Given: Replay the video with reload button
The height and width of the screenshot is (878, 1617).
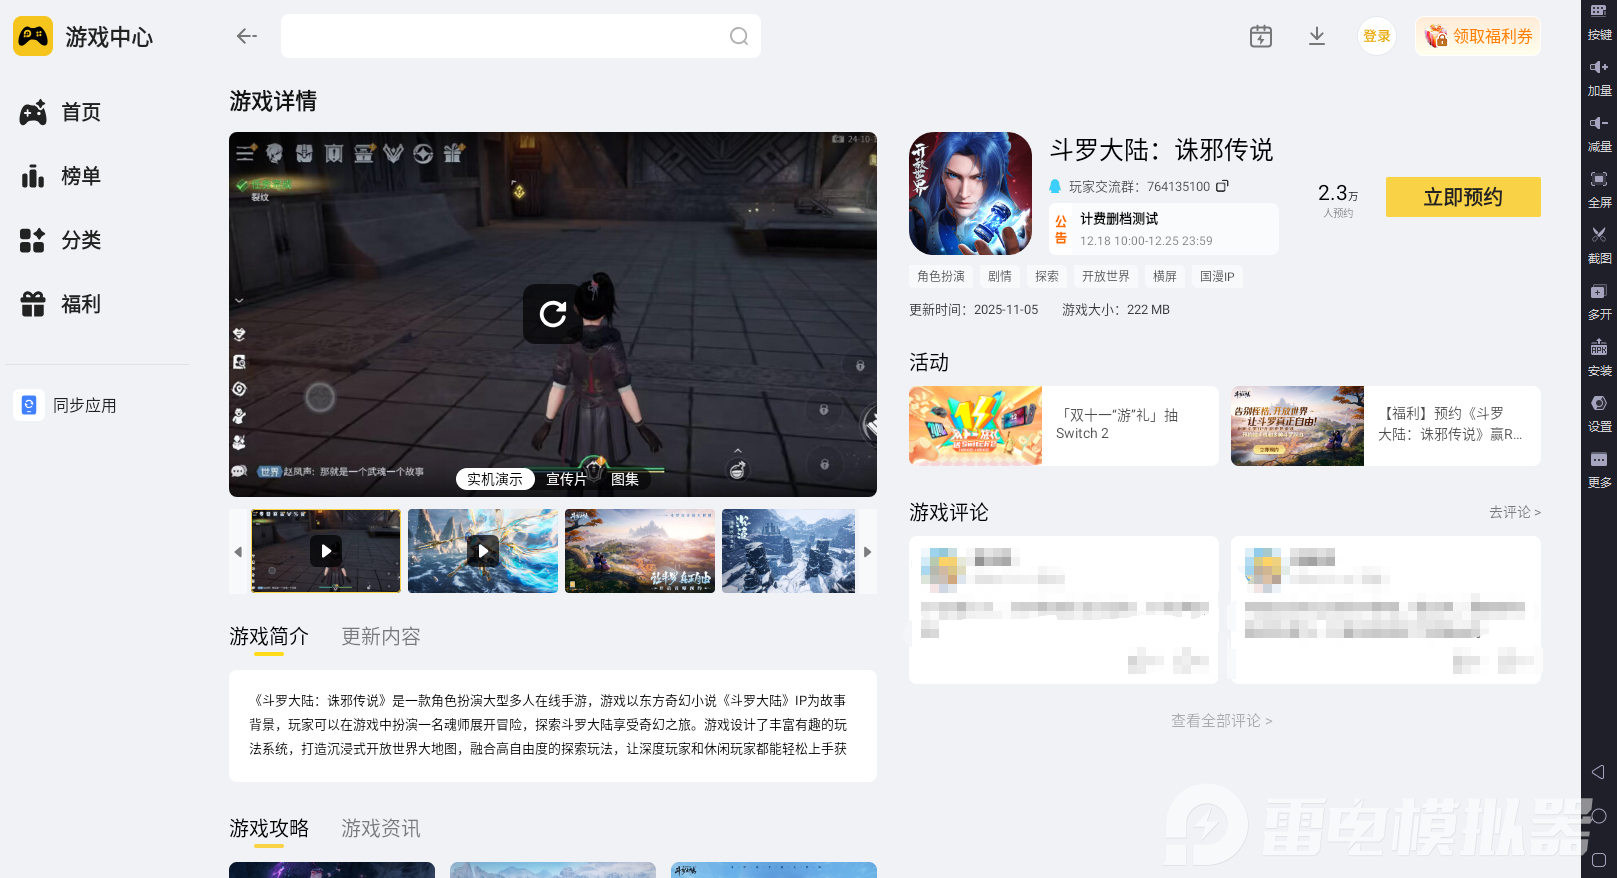Looking at the screenshot, I should pyautogui.click(x=552, y=314).
